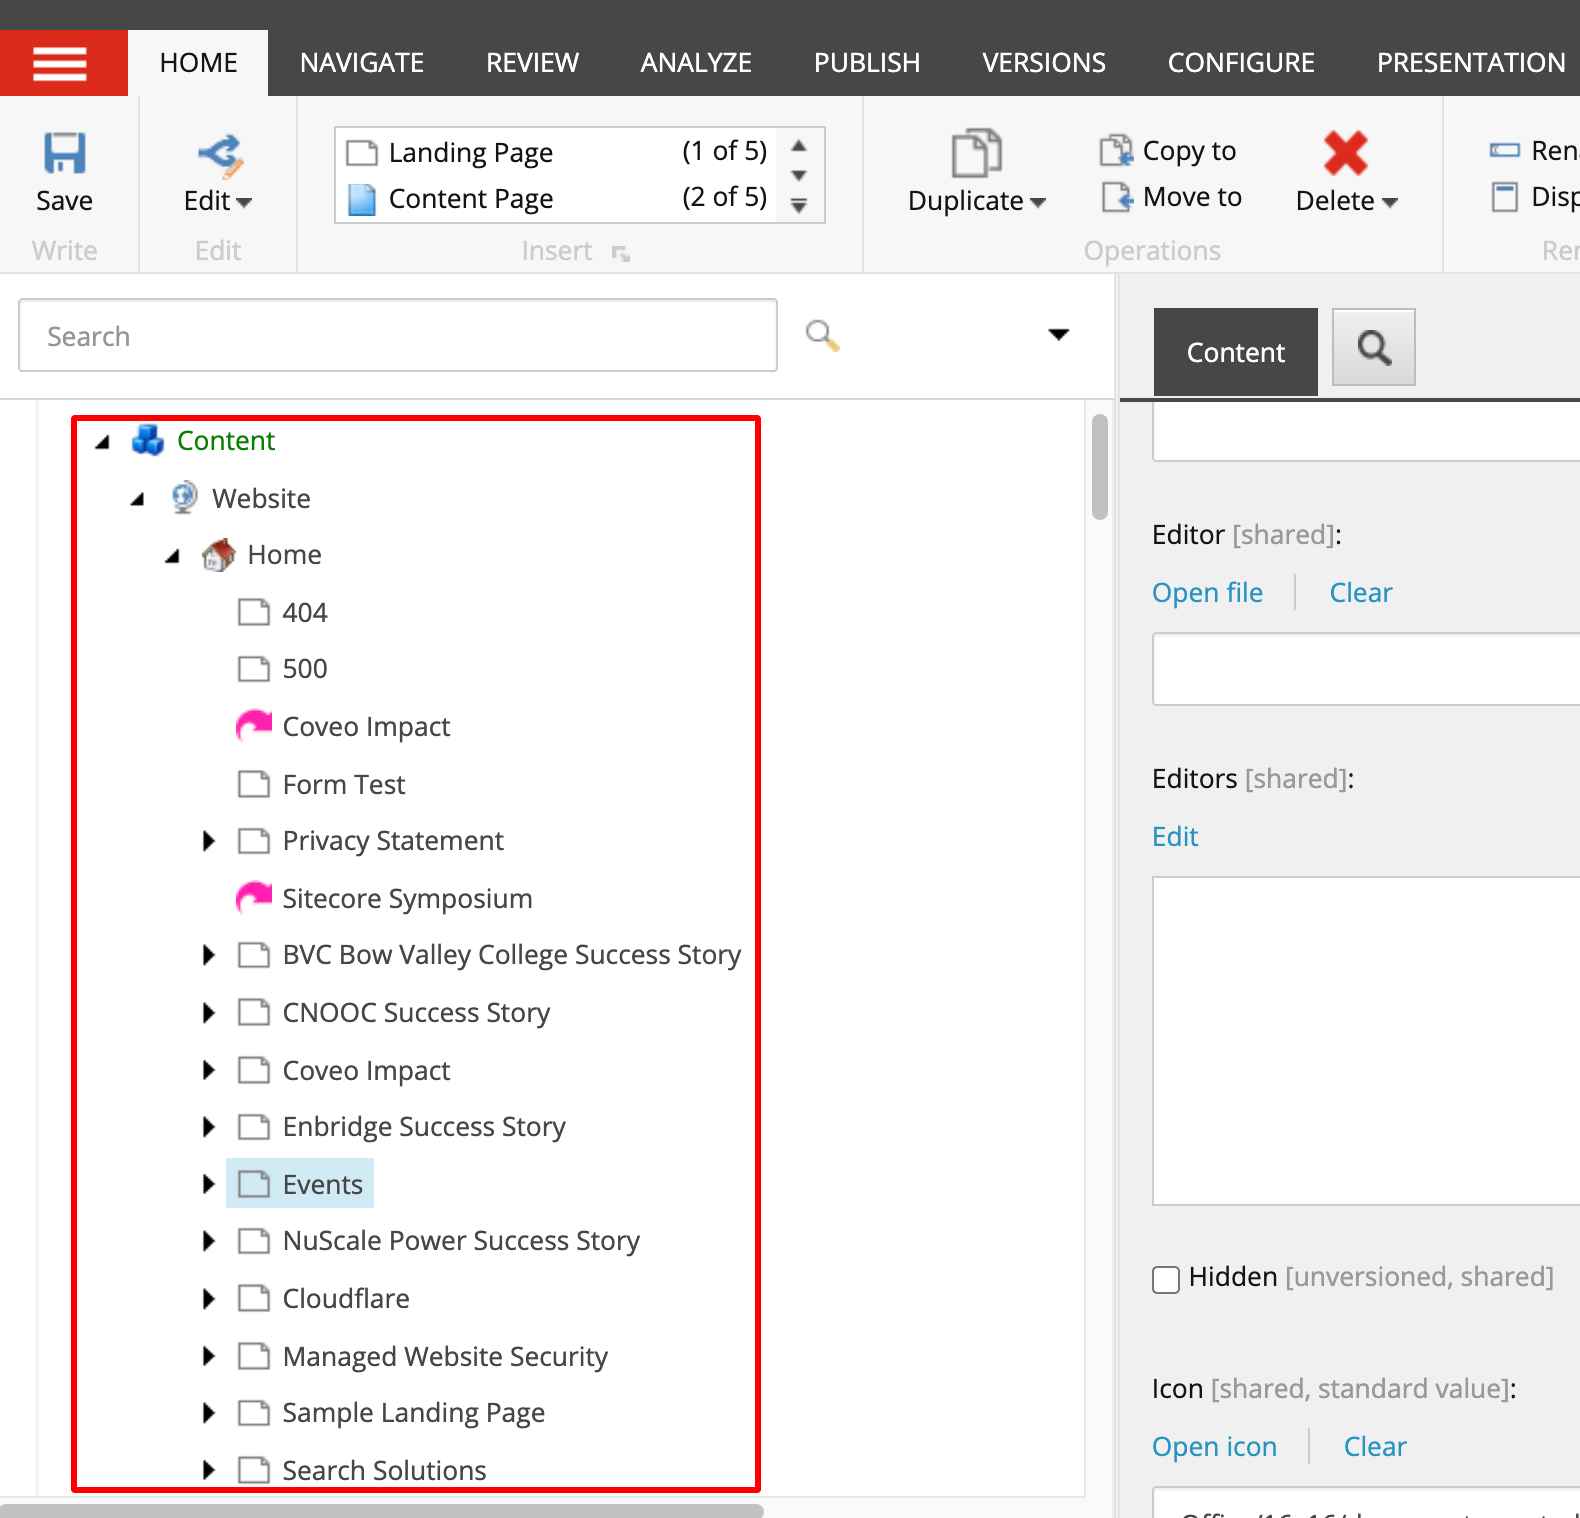Click the Home house icon
This screenshot has height=1518, width=1580.
219,554
